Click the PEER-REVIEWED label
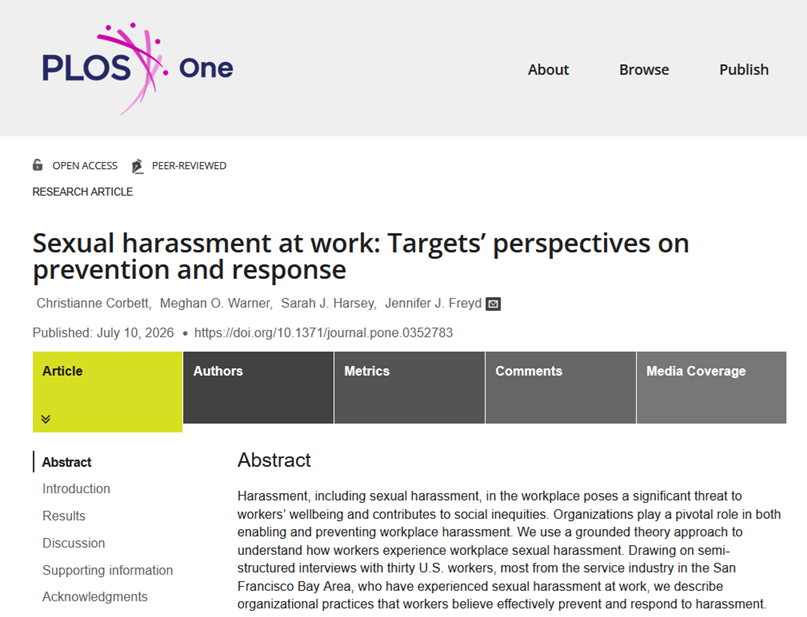 189,166
